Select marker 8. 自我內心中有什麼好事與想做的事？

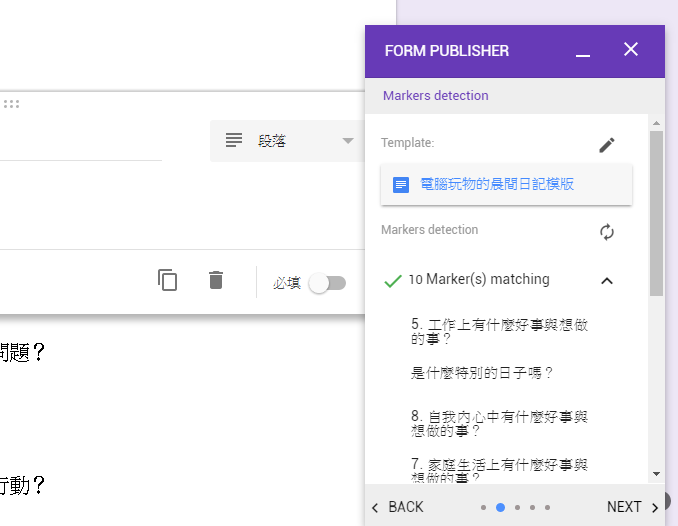(499, 423)
